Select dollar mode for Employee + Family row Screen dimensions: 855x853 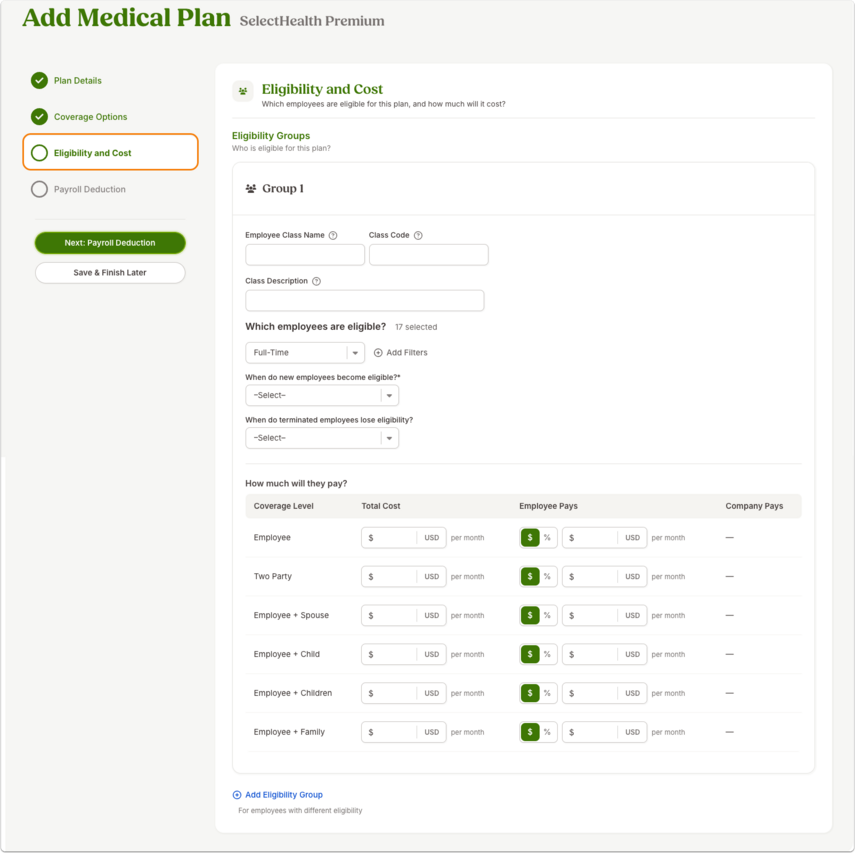coord(530,732)
